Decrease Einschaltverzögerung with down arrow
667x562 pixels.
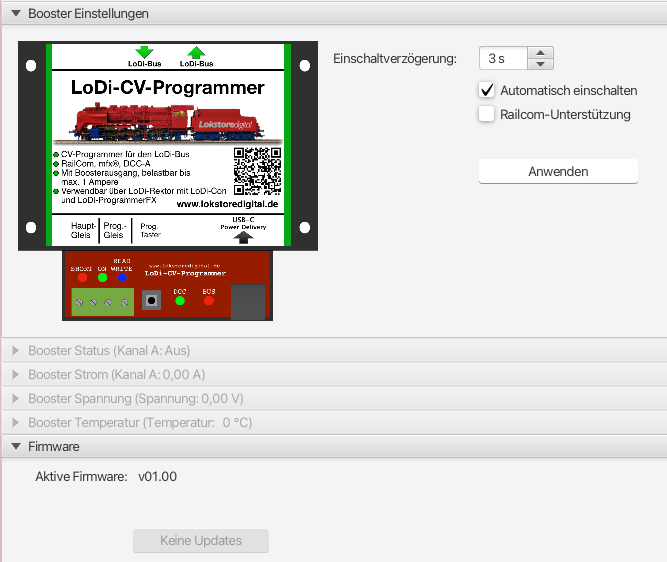click(x=540, y=64)
